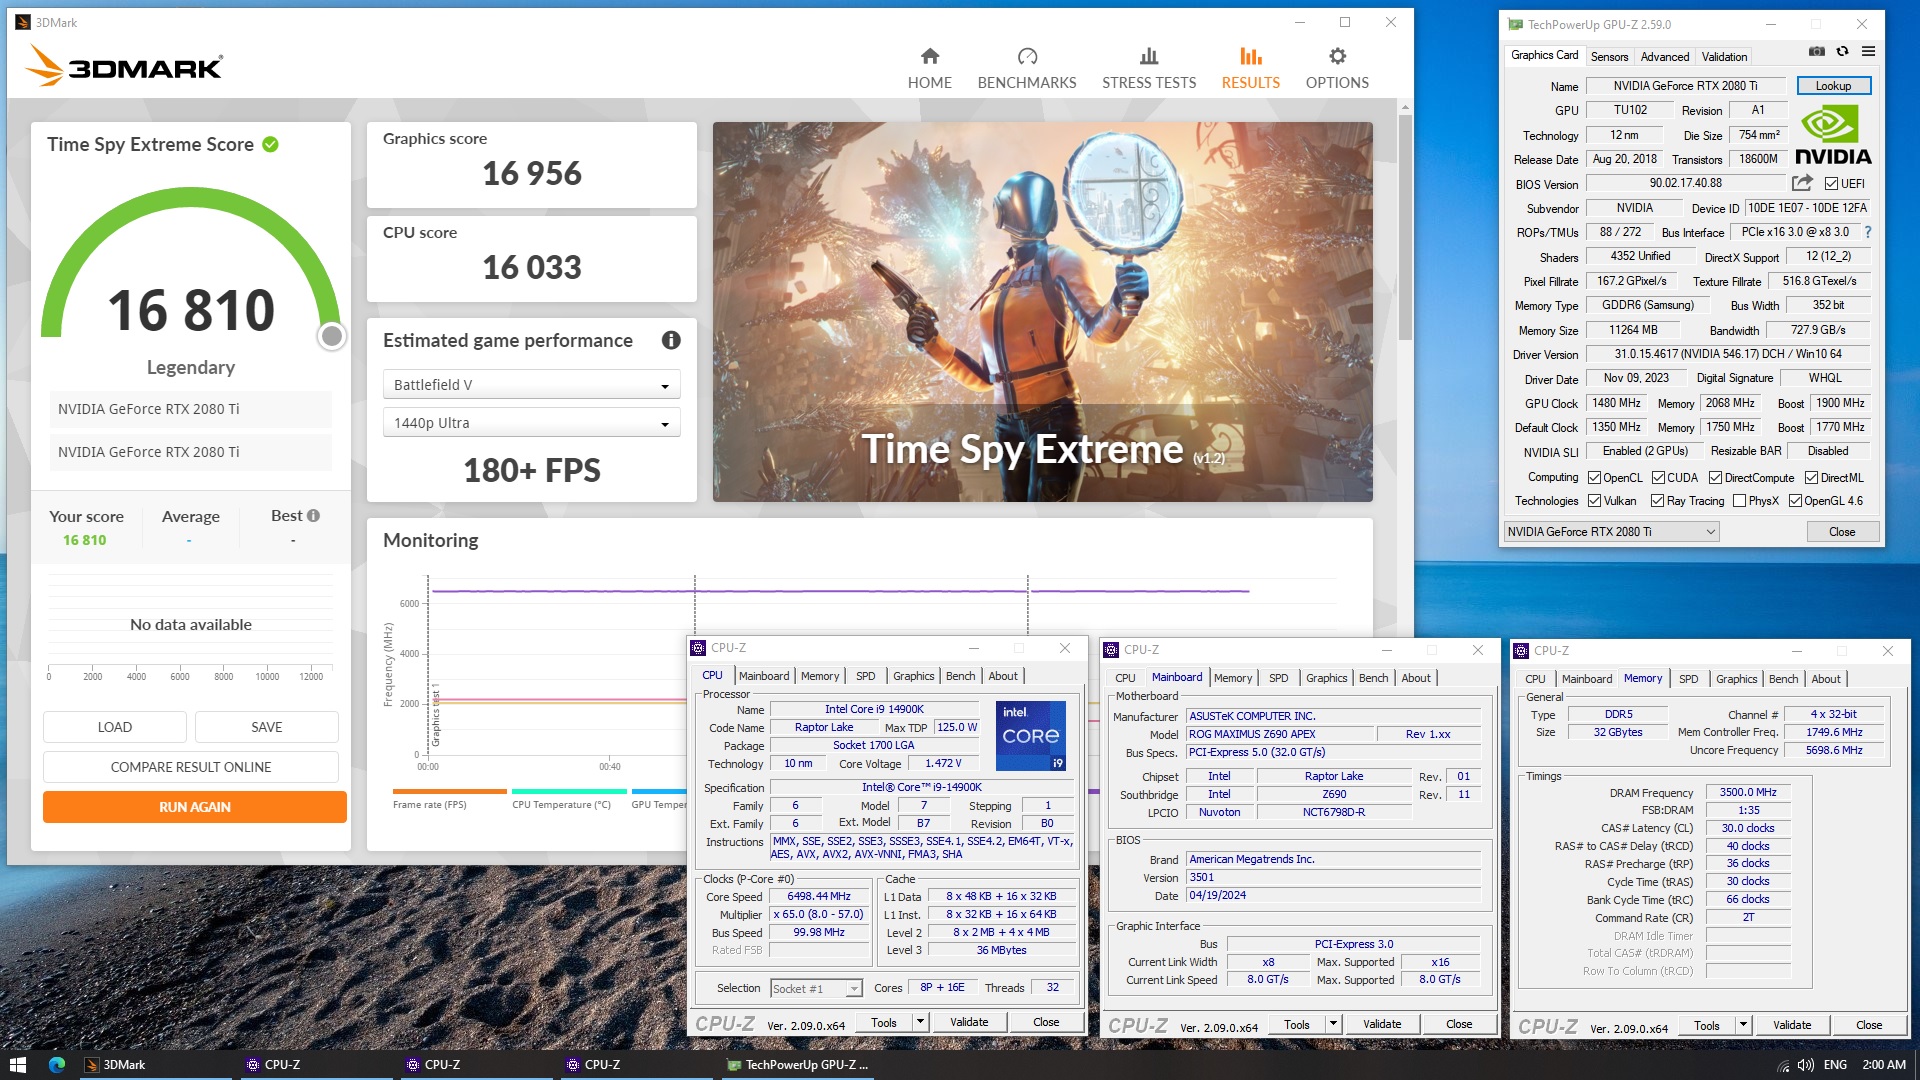Take a GPU-Z screenshot with the camera icon
The height and width of the screenshot is (1080, 1920).
click(x=1816, y=51)
